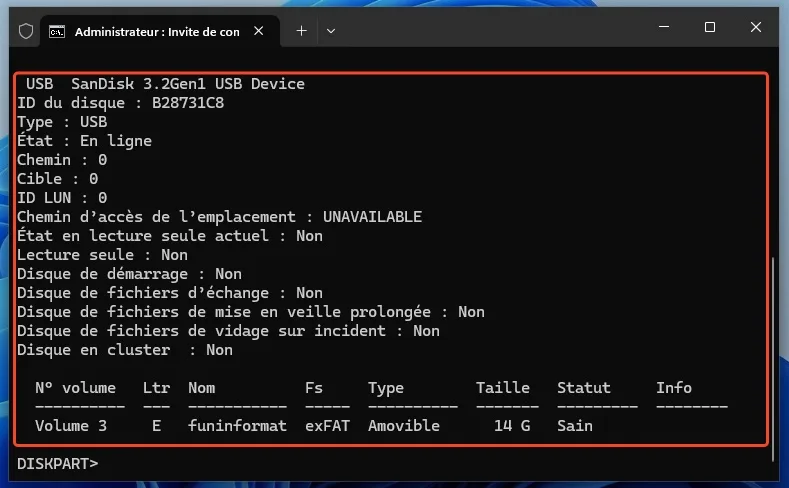Screen dimensions: 789x488
Task: Click the line 'Disque de fichiers d'échange : Non'
Action: pos(170,293)
